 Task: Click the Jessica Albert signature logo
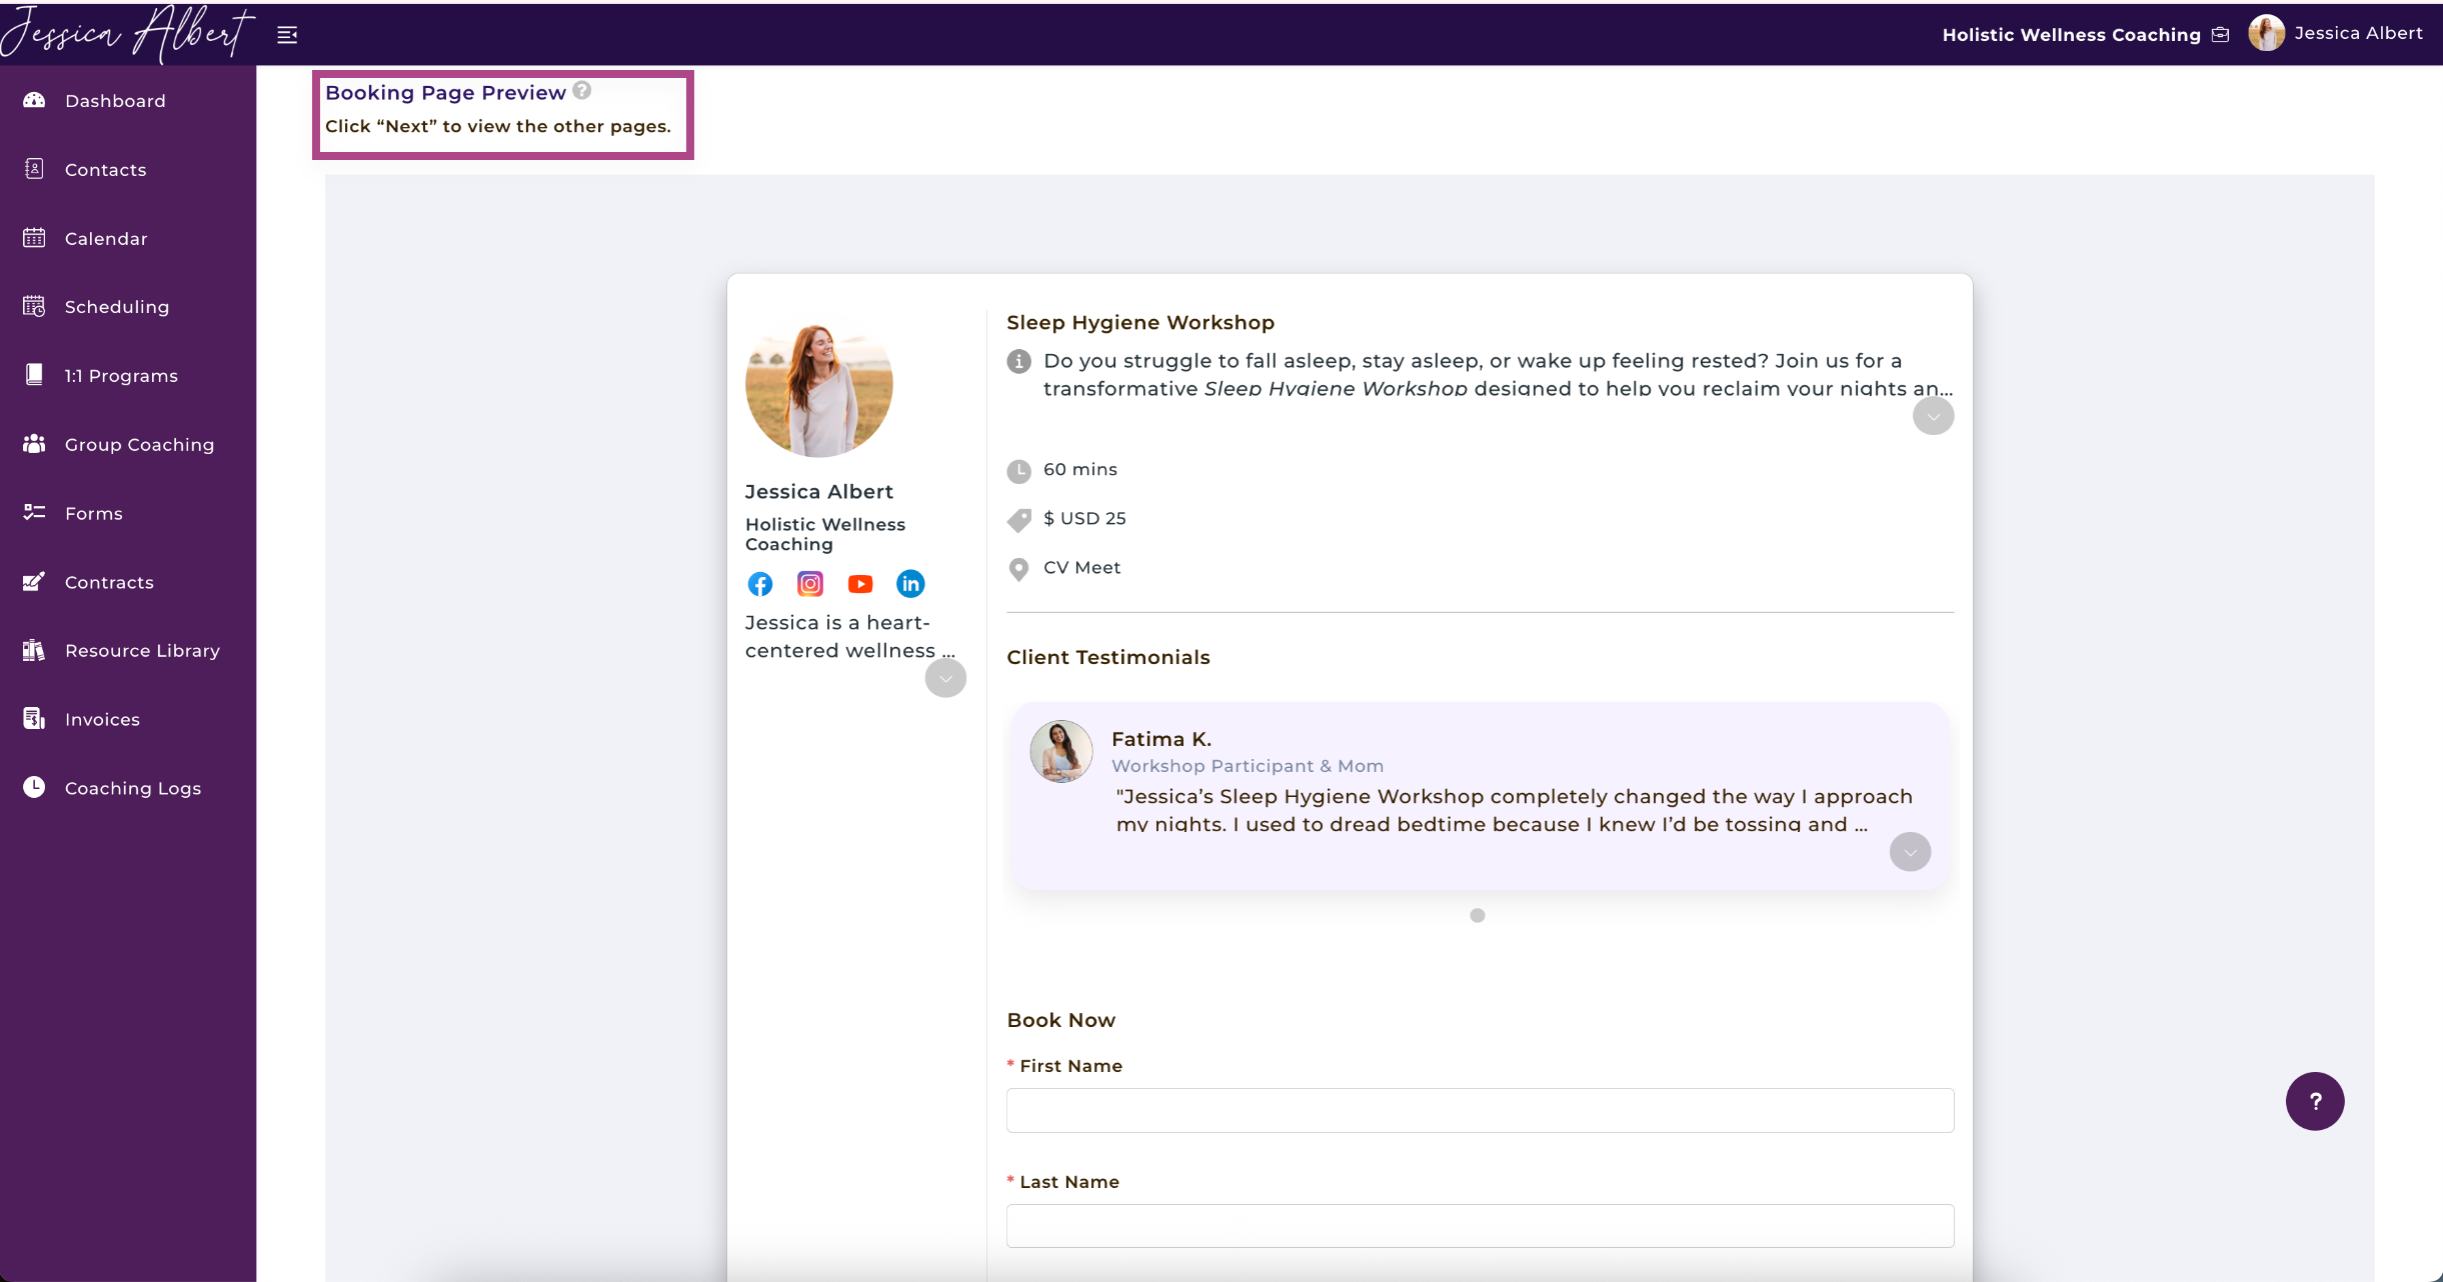[x=125, y=33]
